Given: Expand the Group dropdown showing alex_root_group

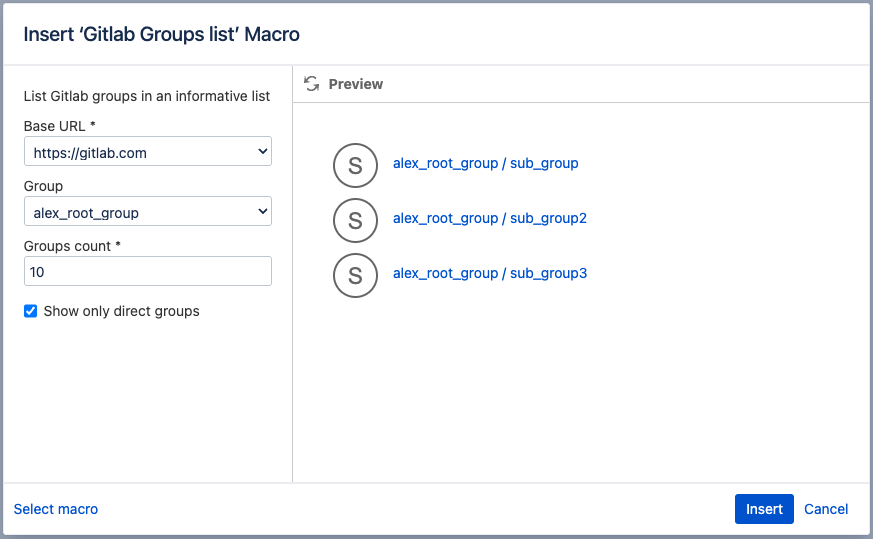Looking at the screenshot, I should pos(148,212).
